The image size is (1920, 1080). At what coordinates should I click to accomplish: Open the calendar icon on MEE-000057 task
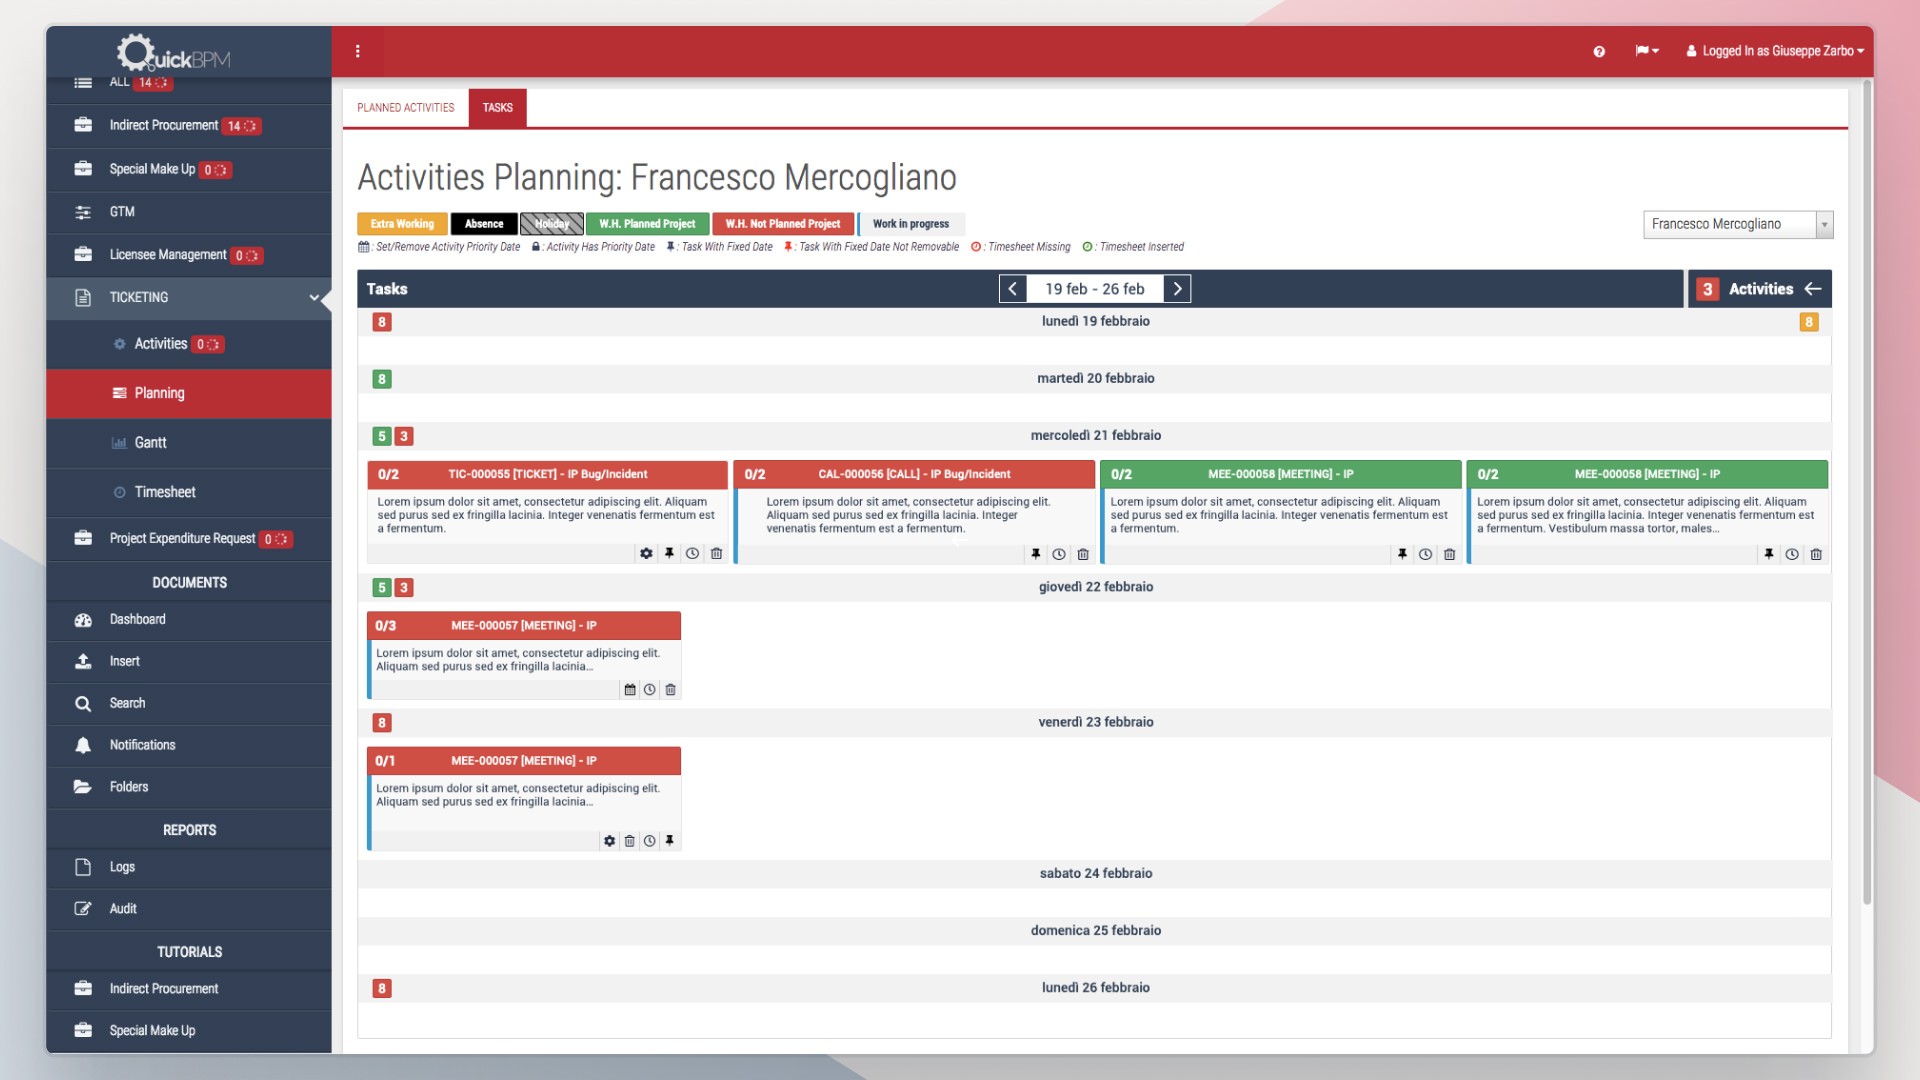(629, 689)
